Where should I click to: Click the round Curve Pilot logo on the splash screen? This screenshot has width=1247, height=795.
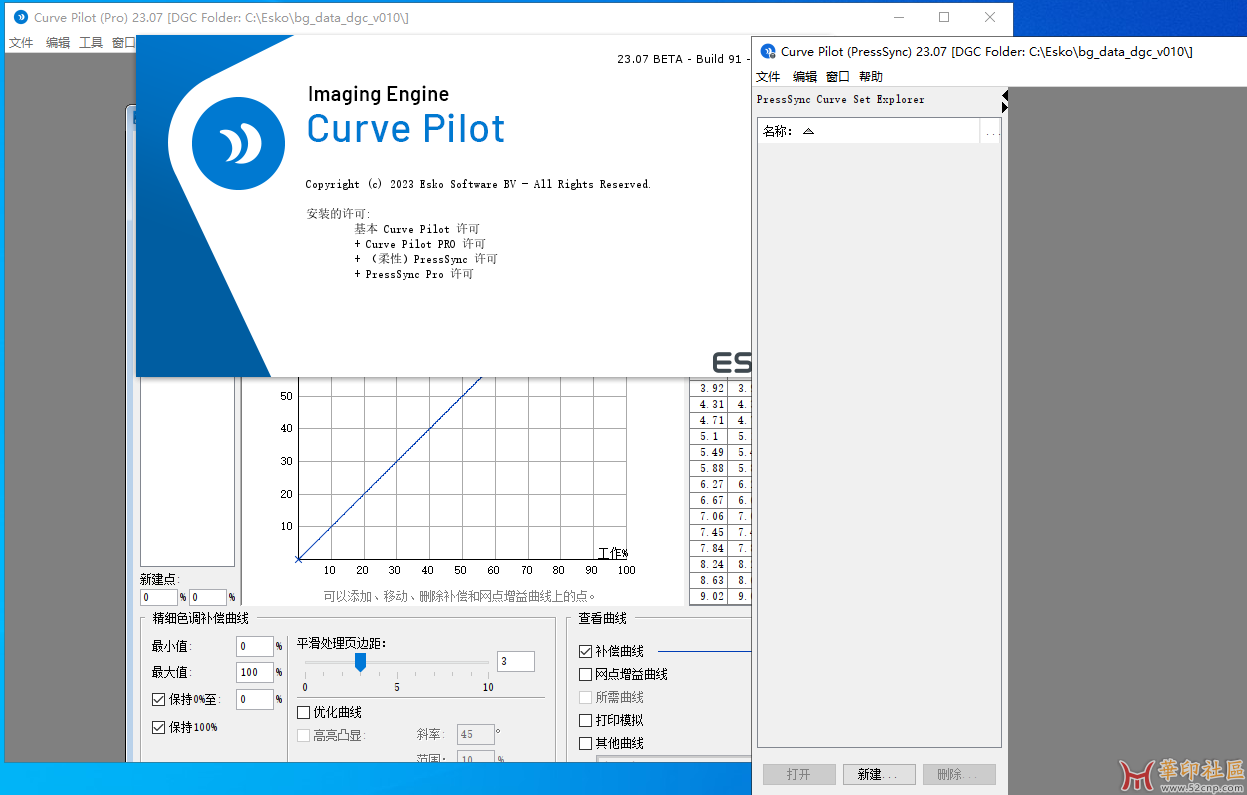(238, 144)
